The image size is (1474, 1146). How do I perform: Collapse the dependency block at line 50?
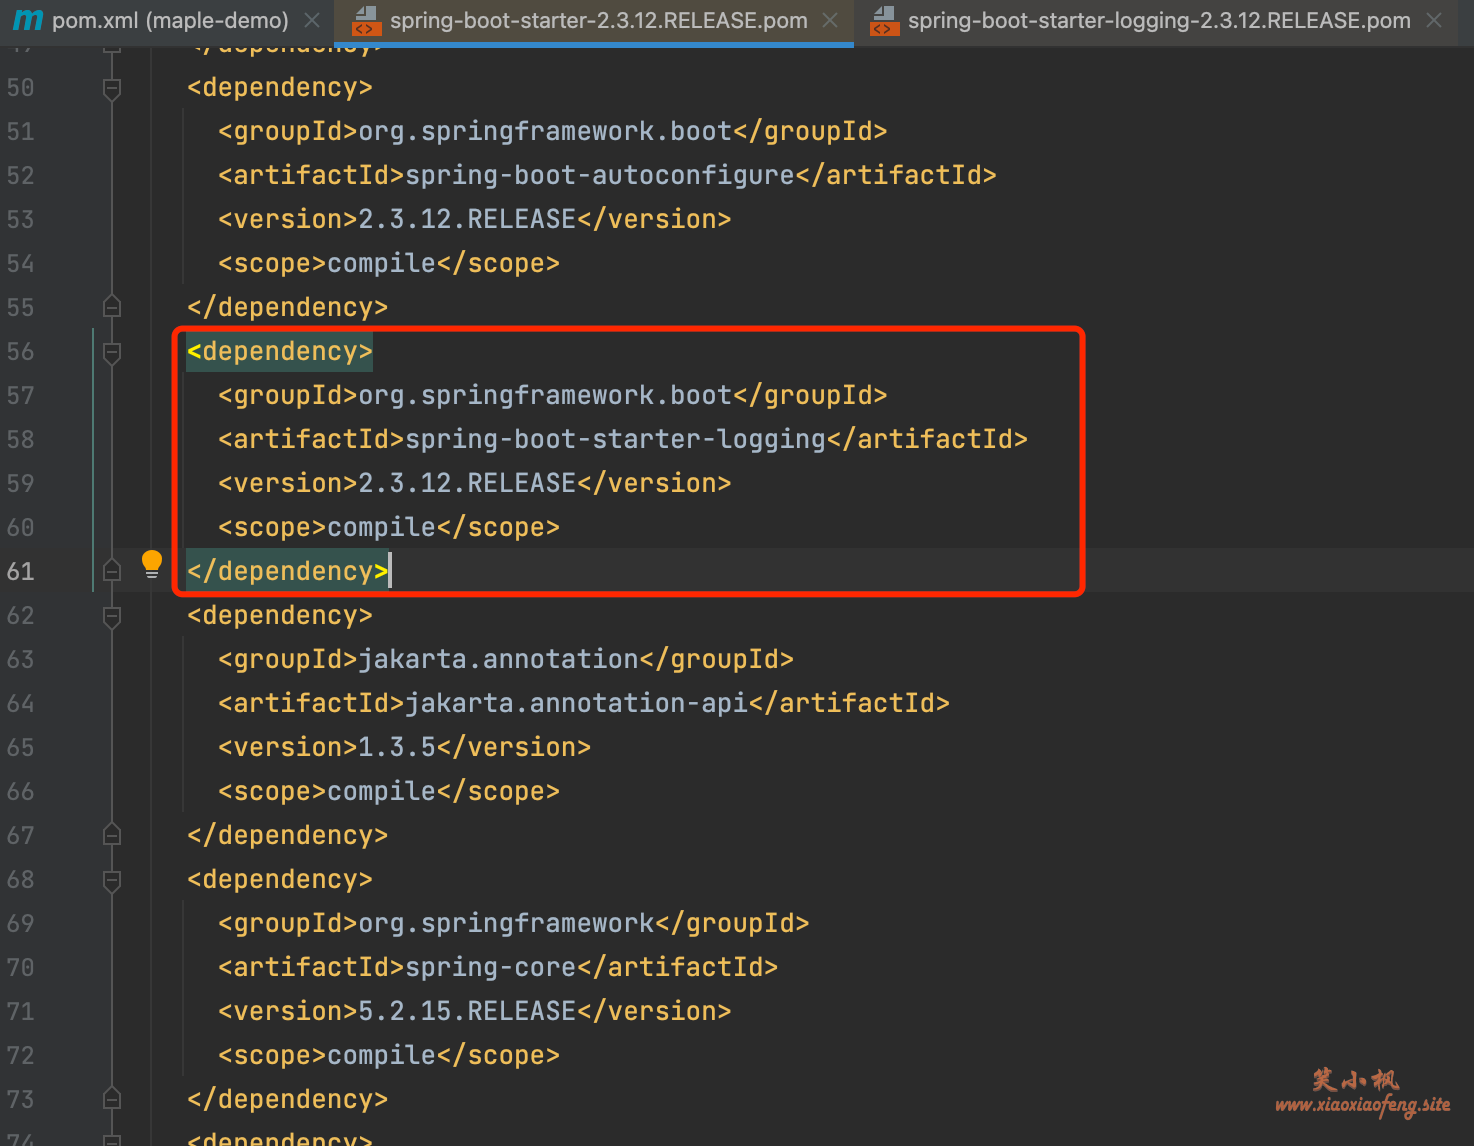pos(112,89)
